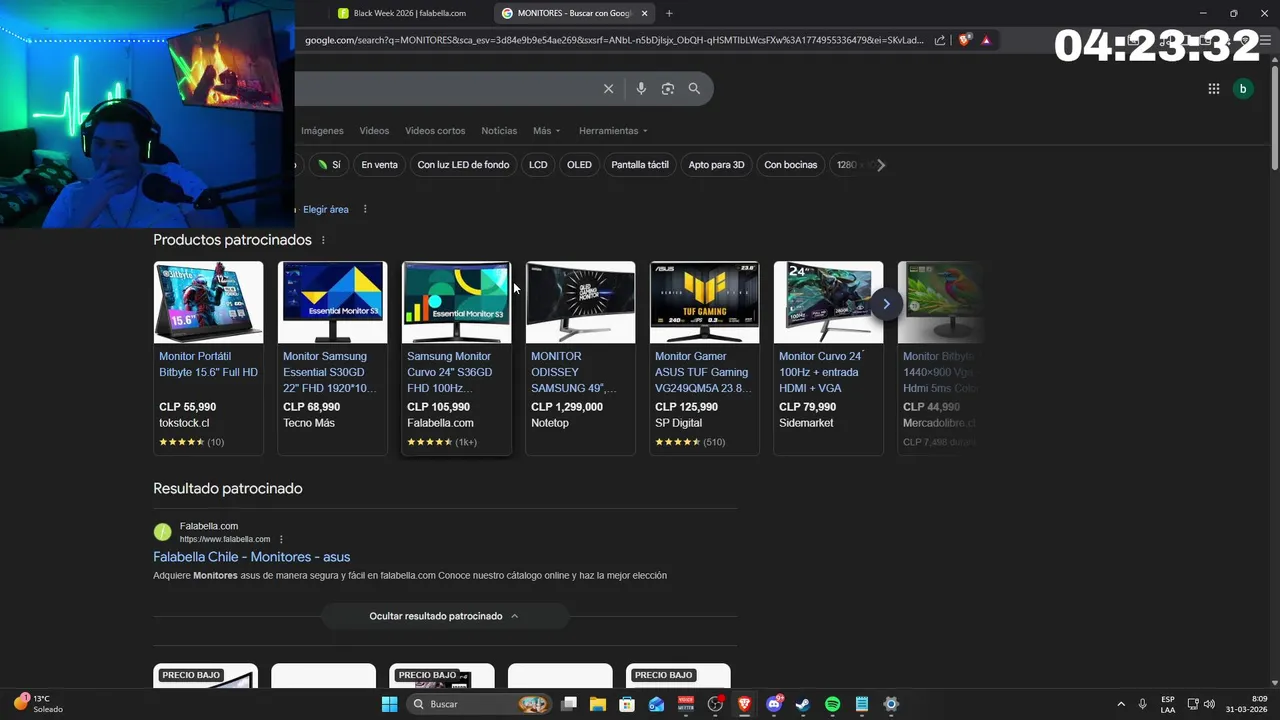Image resolution: width=1280 pixels, height=720 pixels.
Task: Toggle the 'Apto para 3D' filter chip
Action: [716, 165]
